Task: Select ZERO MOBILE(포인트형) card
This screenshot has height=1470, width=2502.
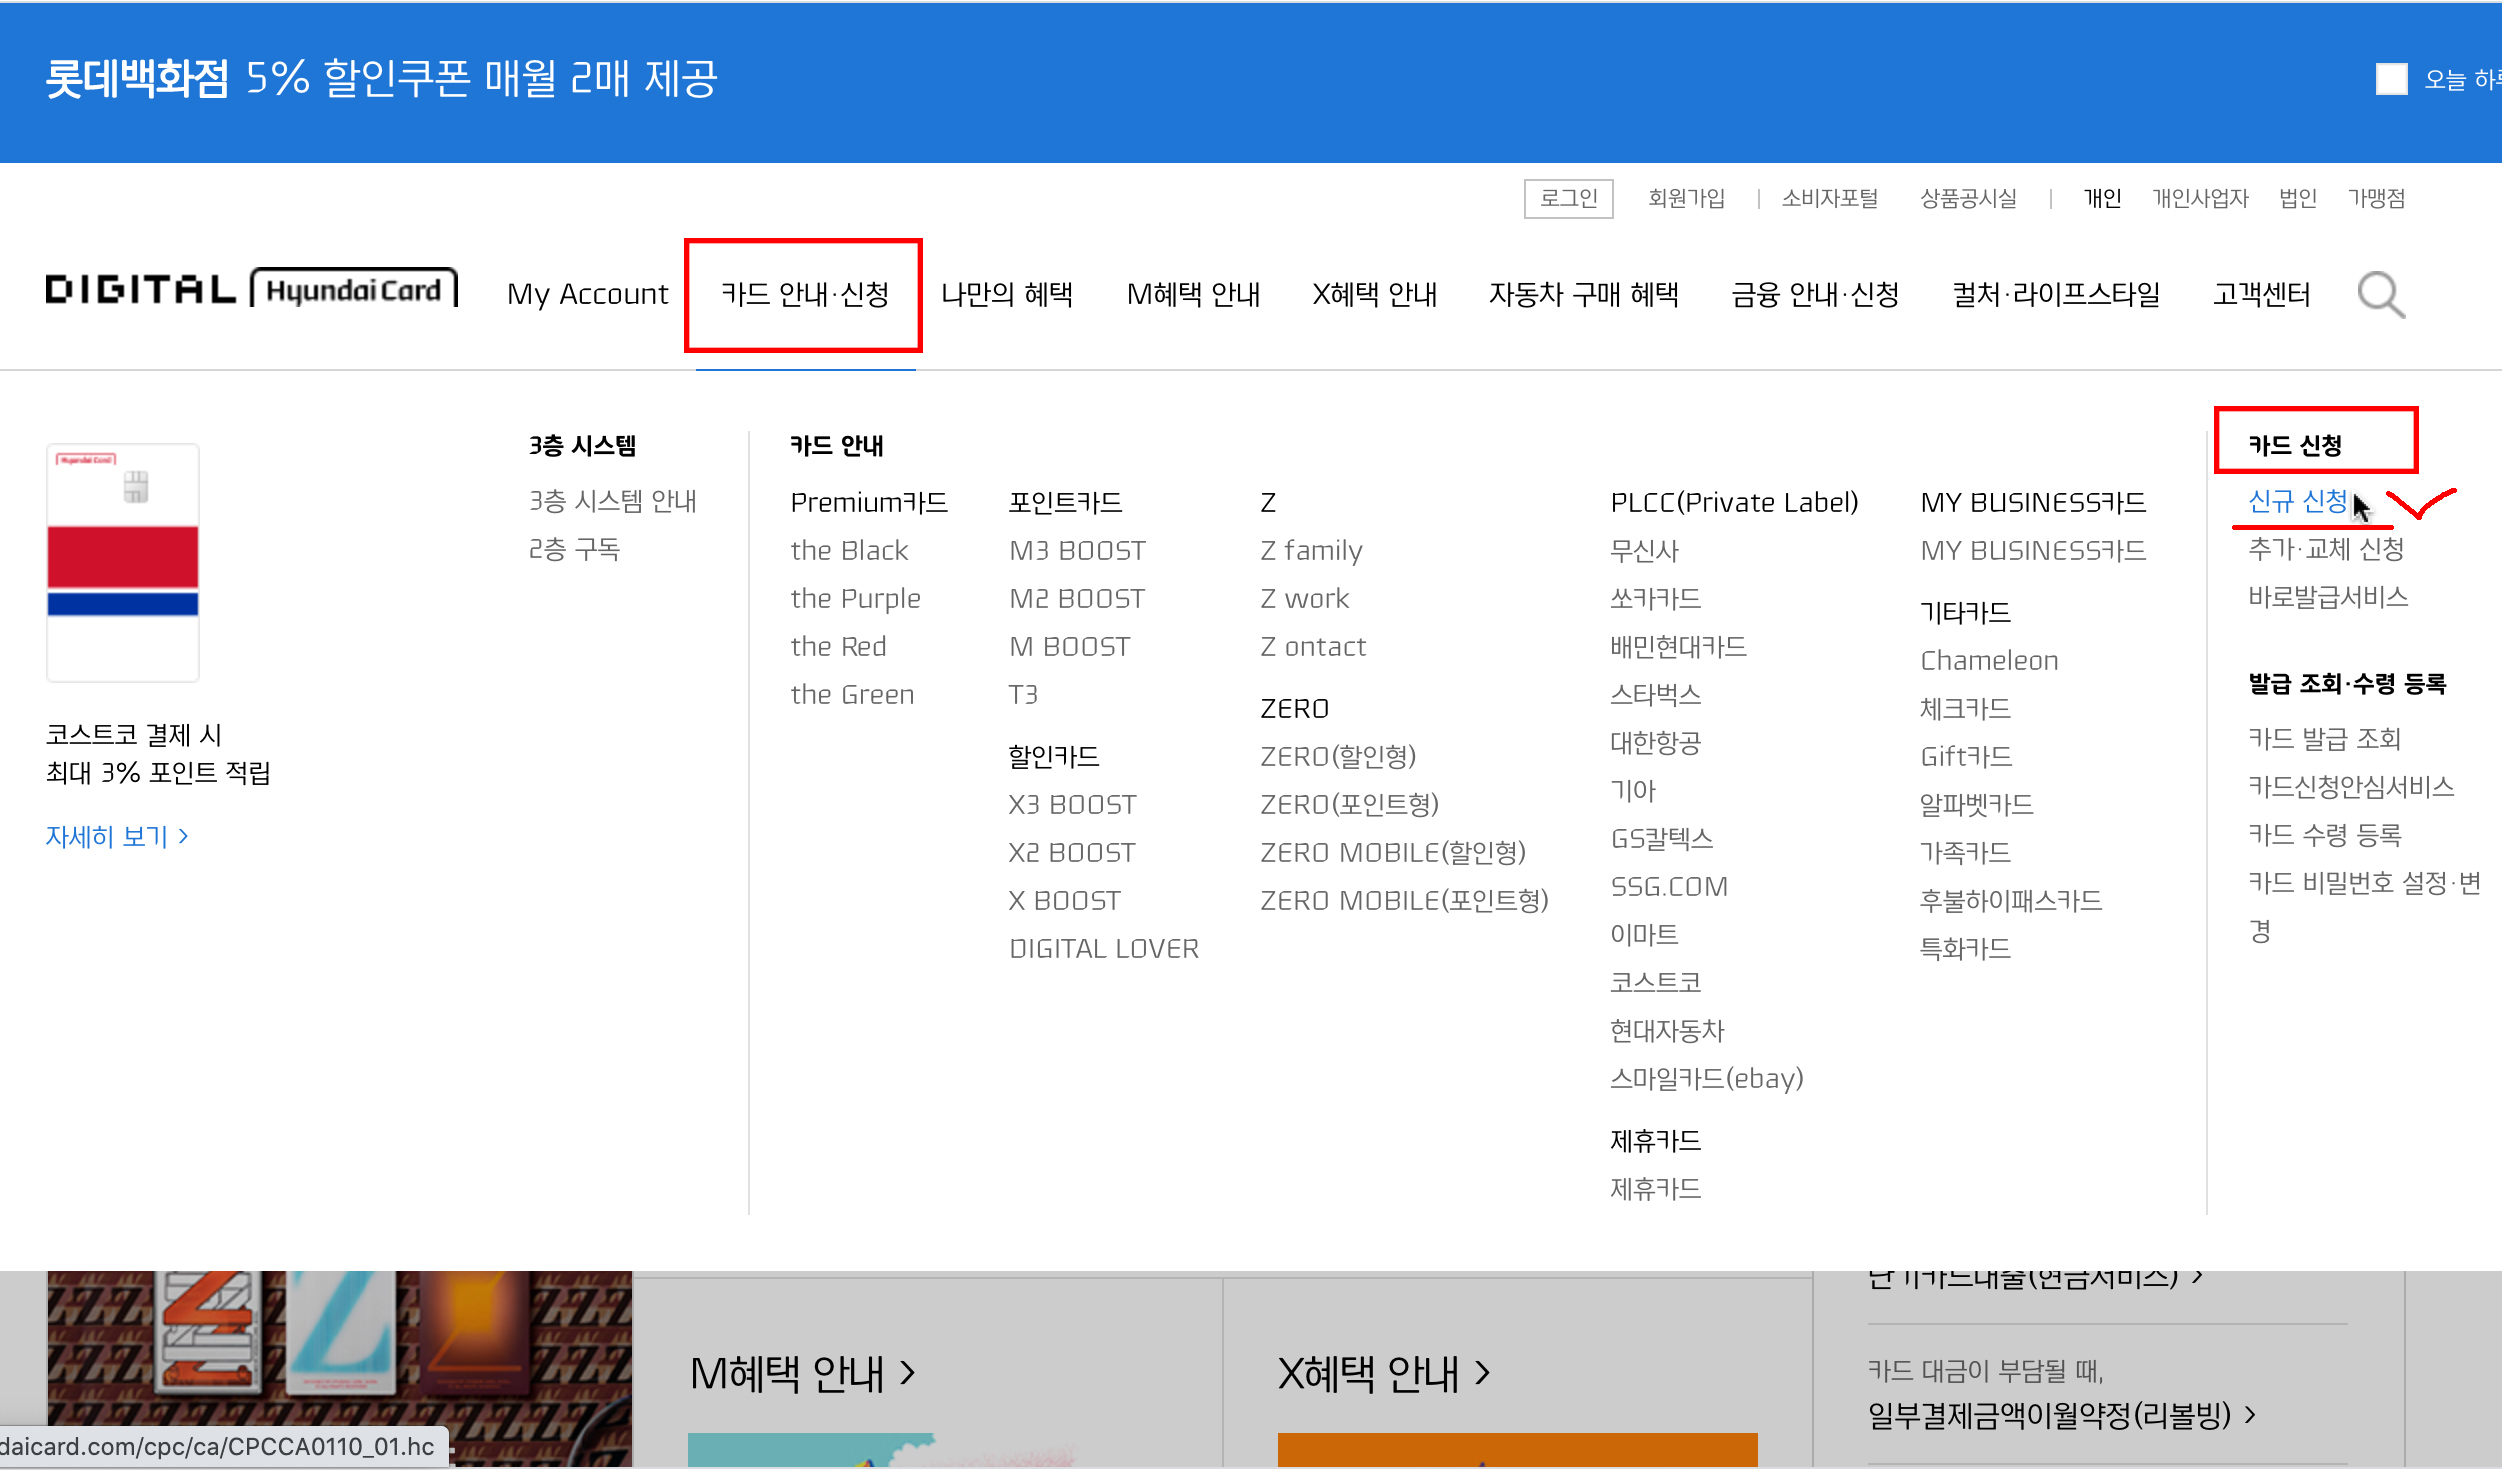Action: (1404, 900)
